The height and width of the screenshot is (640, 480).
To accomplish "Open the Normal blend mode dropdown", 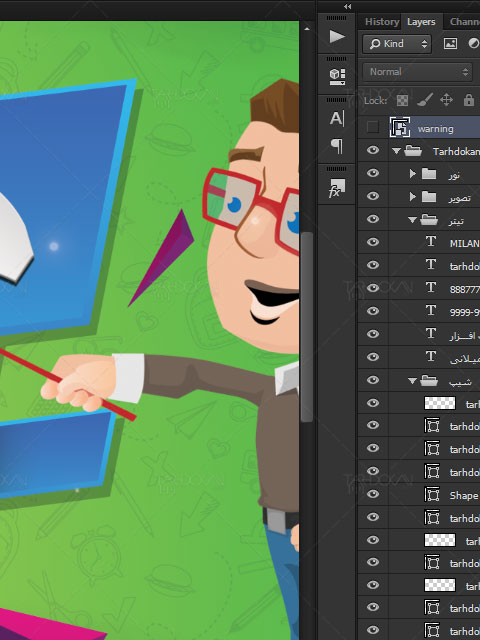I will pos(418,72).
